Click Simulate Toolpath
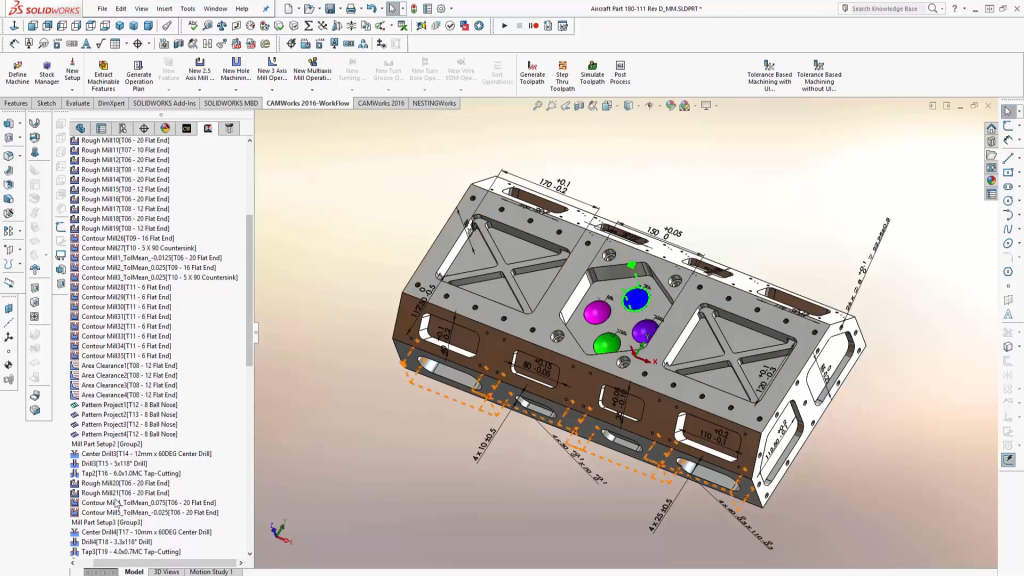Image resolution: width=1024 pixels, height=576 pixels. [x=592, y=72]
